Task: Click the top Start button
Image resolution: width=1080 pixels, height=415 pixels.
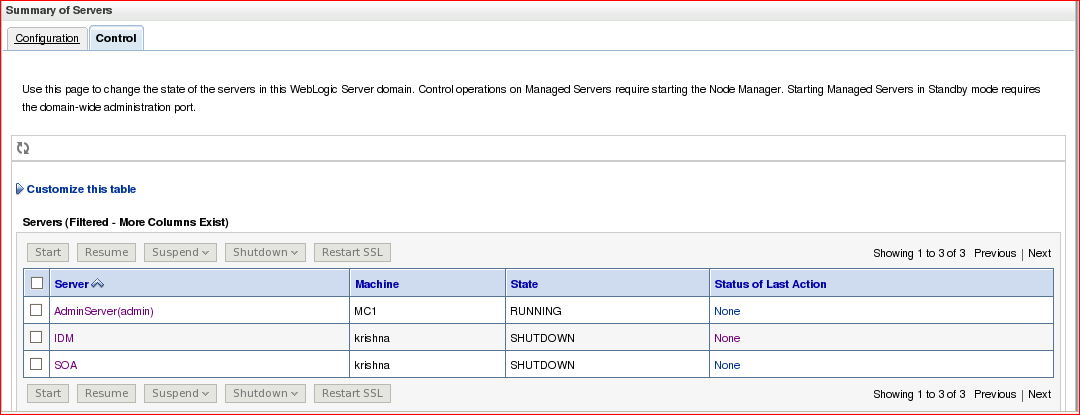Action: [48, 253]
